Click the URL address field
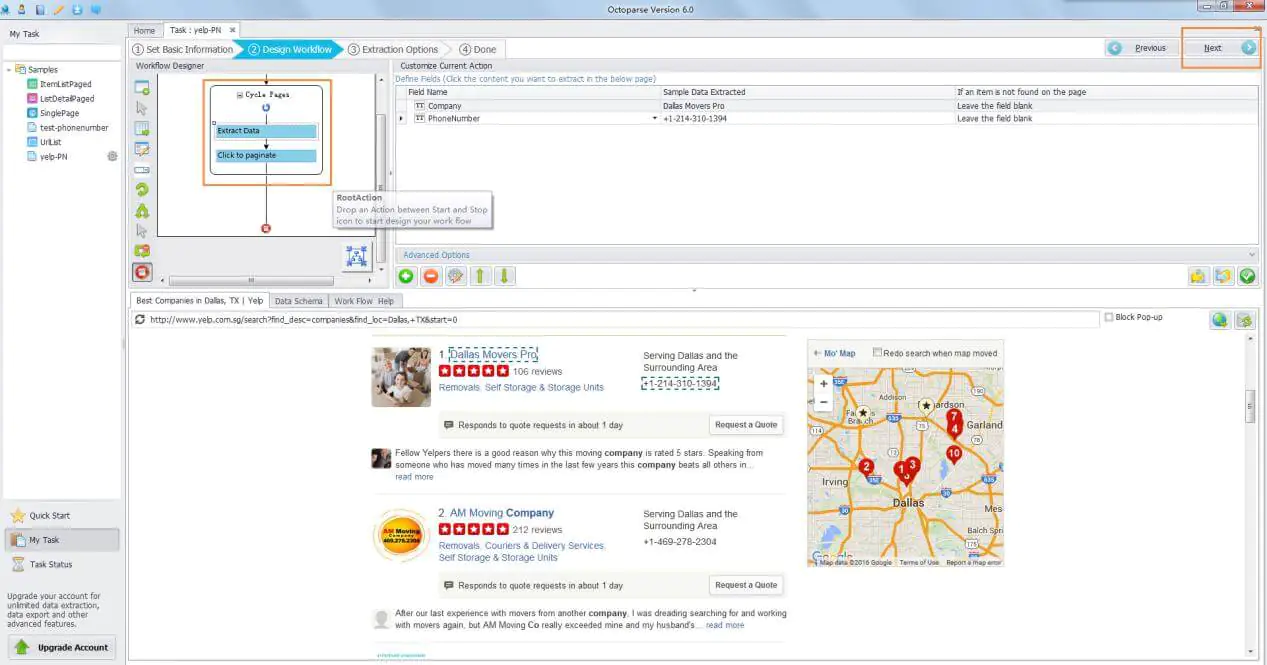 616,320
